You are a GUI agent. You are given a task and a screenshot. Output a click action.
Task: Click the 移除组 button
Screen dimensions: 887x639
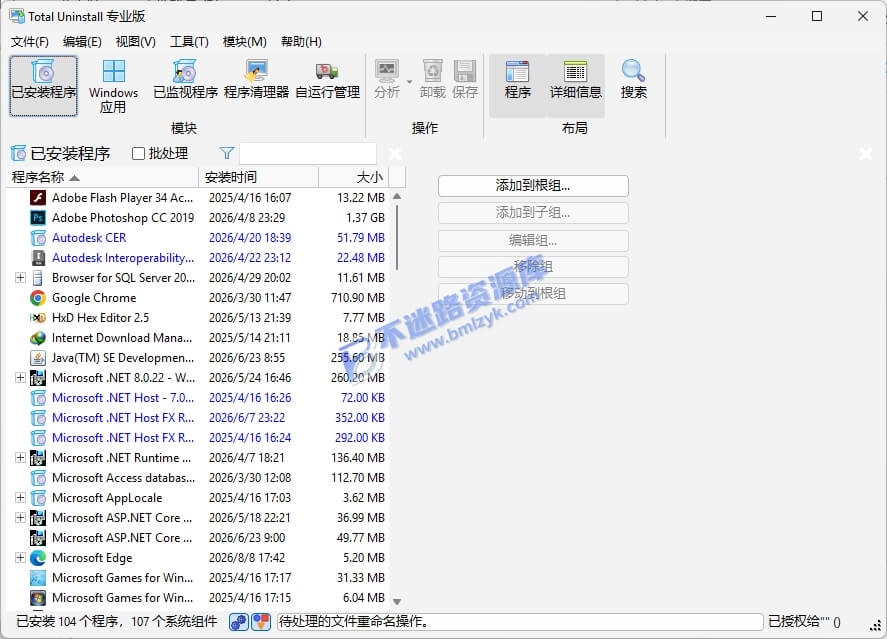pyautogui.click(x=533, y=266)
